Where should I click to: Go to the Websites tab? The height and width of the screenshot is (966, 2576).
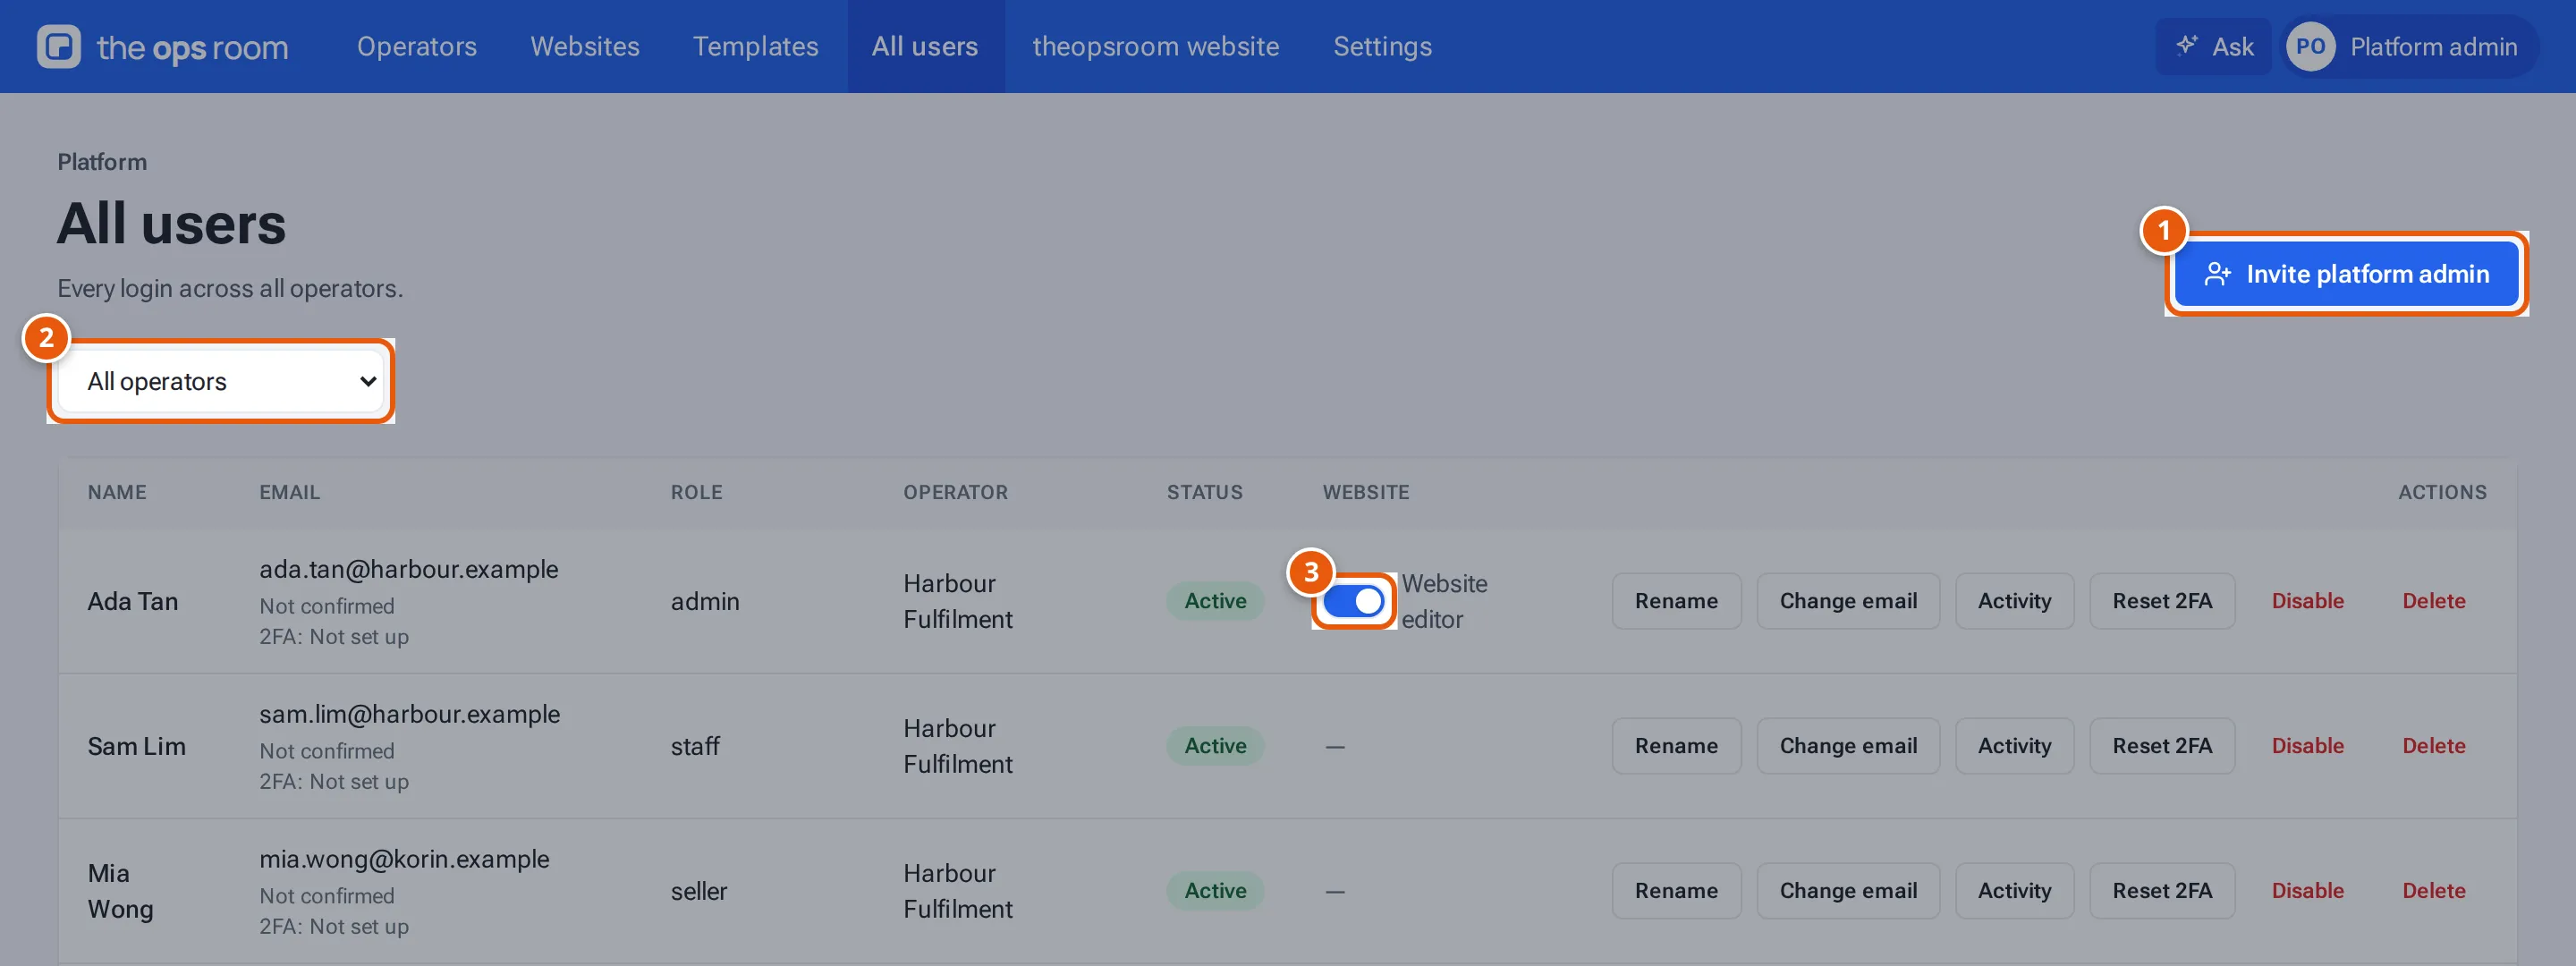585,46
